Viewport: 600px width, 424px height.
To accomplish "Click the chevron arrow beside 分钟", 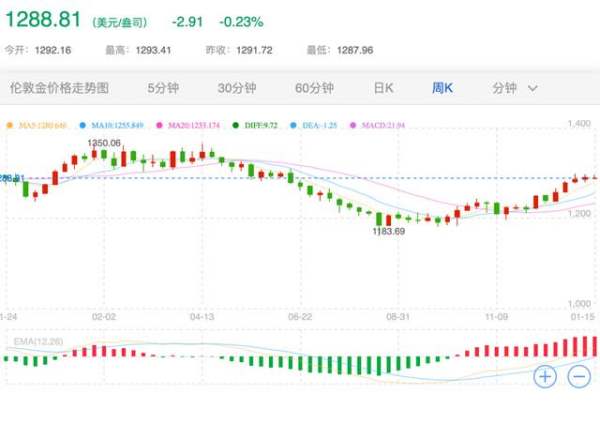I will pyautogui.click(x=533, y=88).
